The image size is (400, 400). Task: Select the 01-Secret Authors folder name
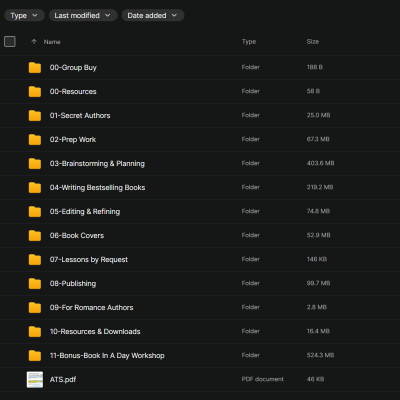[80, 116]
